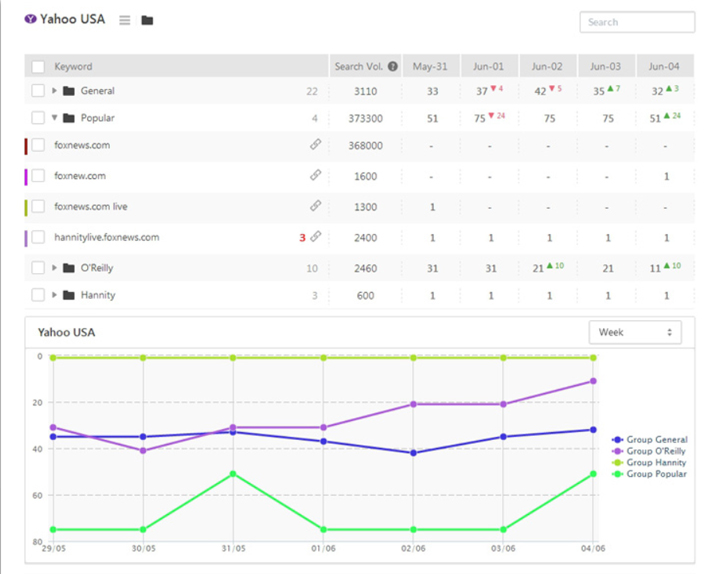The image size is (720, 574).
Task: Click General search volume 3110
Action: pyautogui.click(x=366, y=91)
